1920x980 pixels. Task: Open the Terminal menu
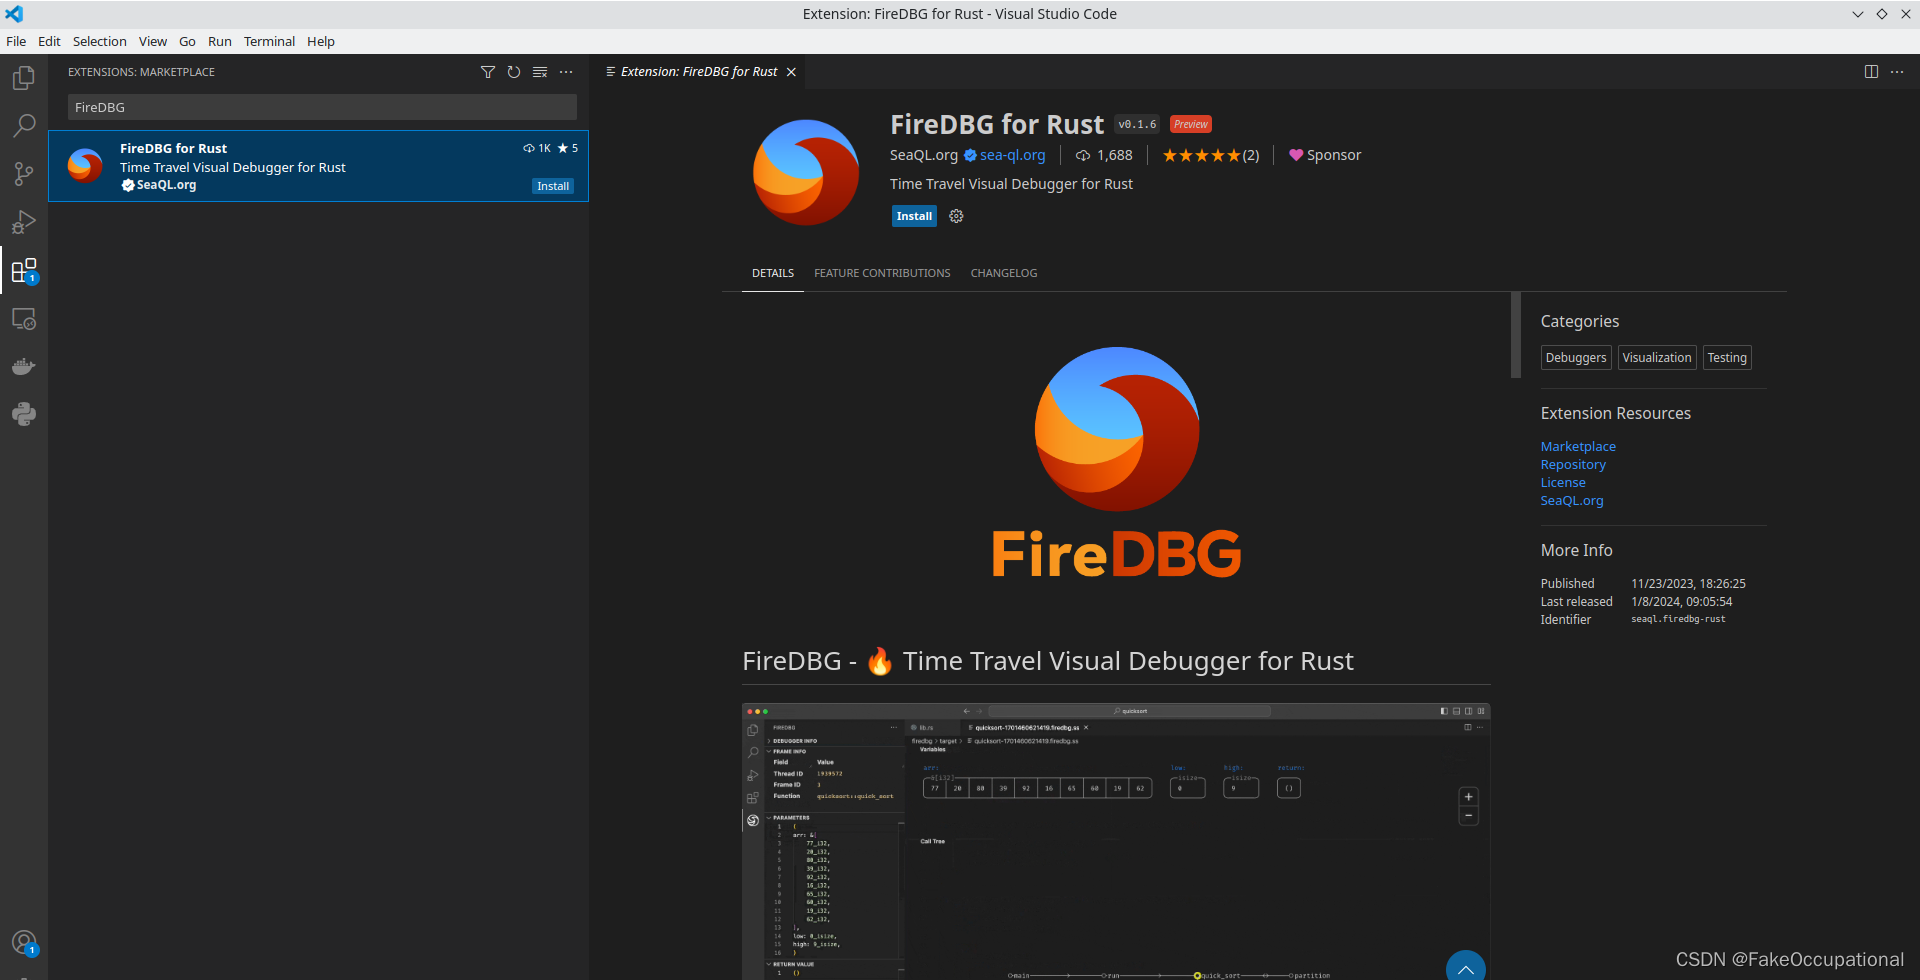click(269, 41)
